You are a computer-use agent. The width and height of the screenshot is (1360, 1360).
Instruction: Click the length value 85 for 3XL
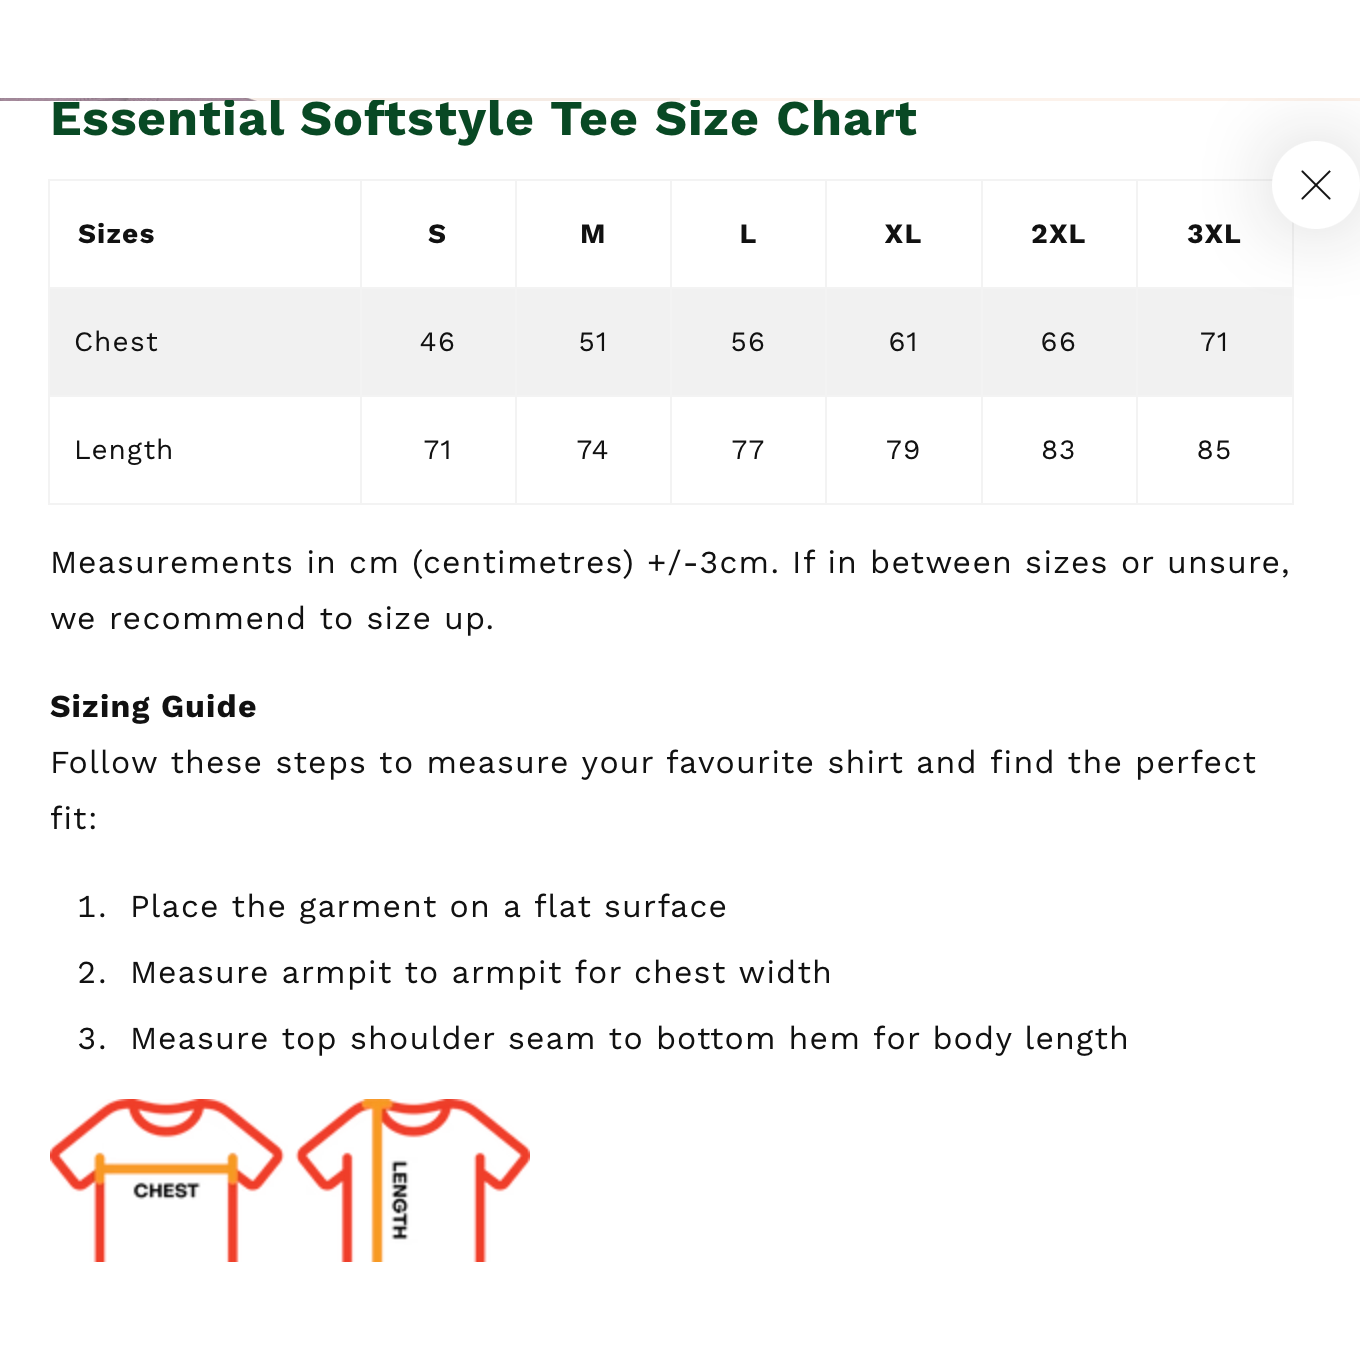(1214, 450)
